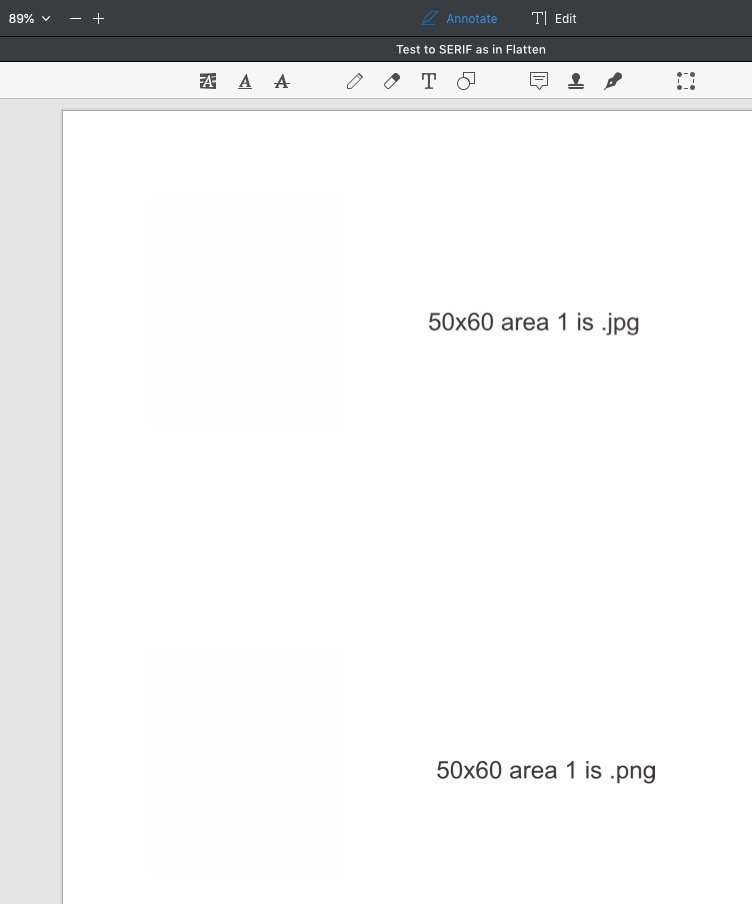Open the signature tool

(x=613, y=81)
